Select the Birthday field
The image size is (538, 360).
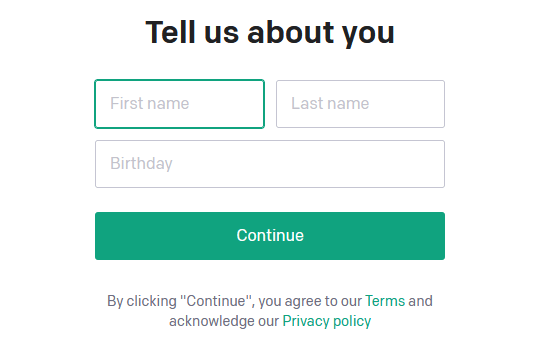270,164
